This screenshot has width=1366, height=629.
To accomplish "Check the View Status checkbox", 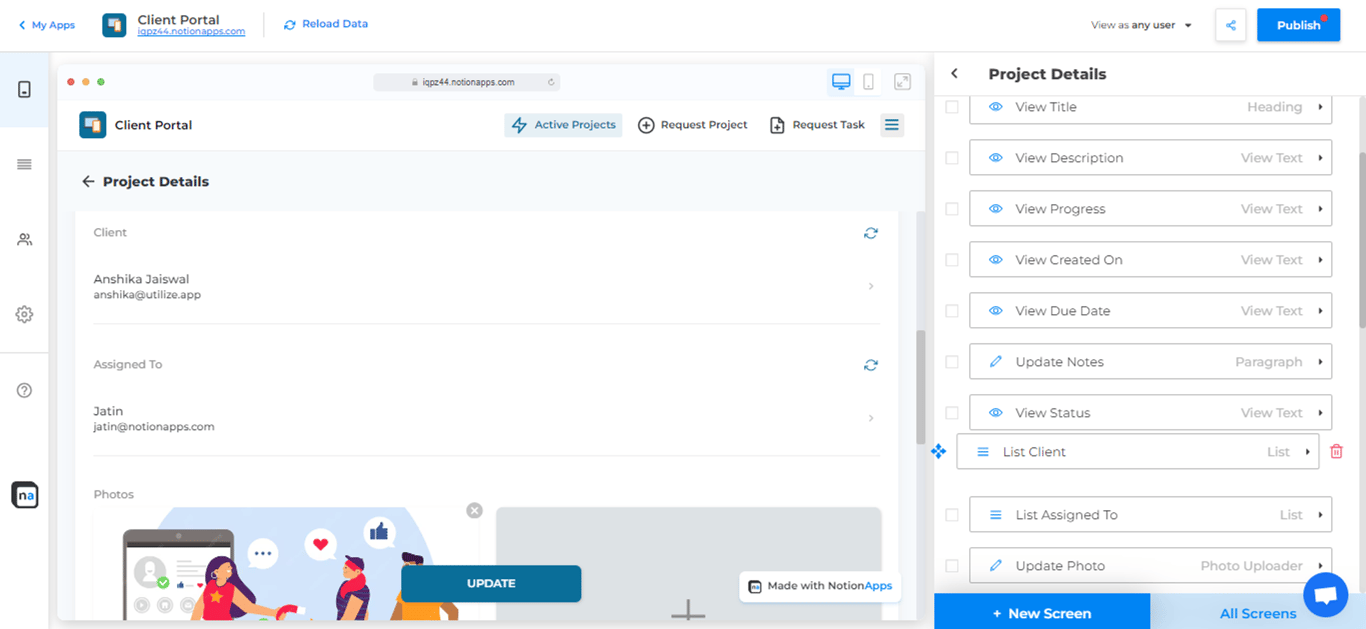I will pos(952,413).
